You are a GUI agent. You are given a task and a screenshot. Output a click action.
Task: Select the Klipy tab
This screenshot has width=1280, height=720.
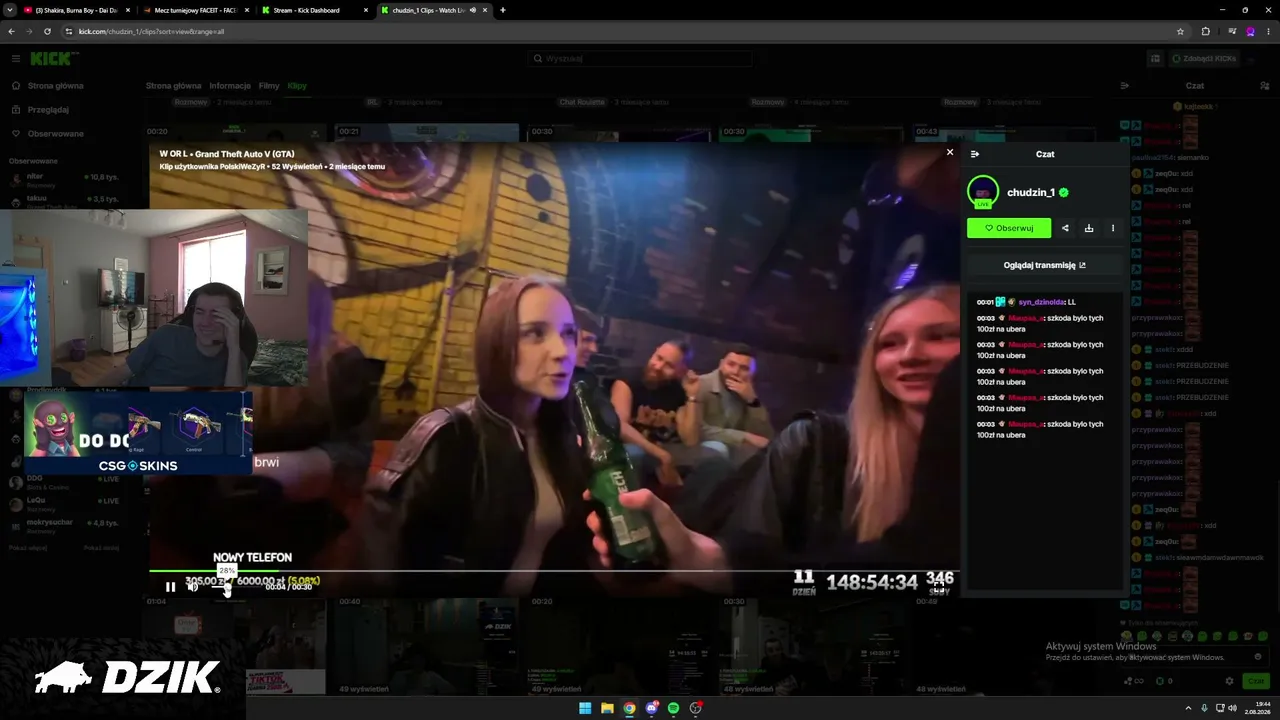[297, 86]
